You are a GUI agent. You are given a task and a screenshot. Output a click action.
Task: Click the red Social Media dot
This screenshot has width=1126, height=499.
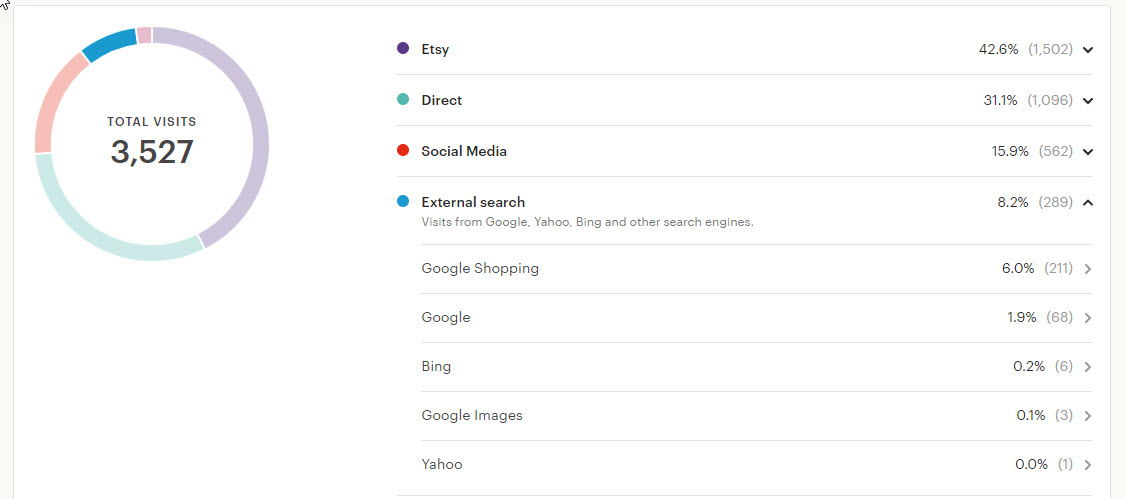click(403, 150)
